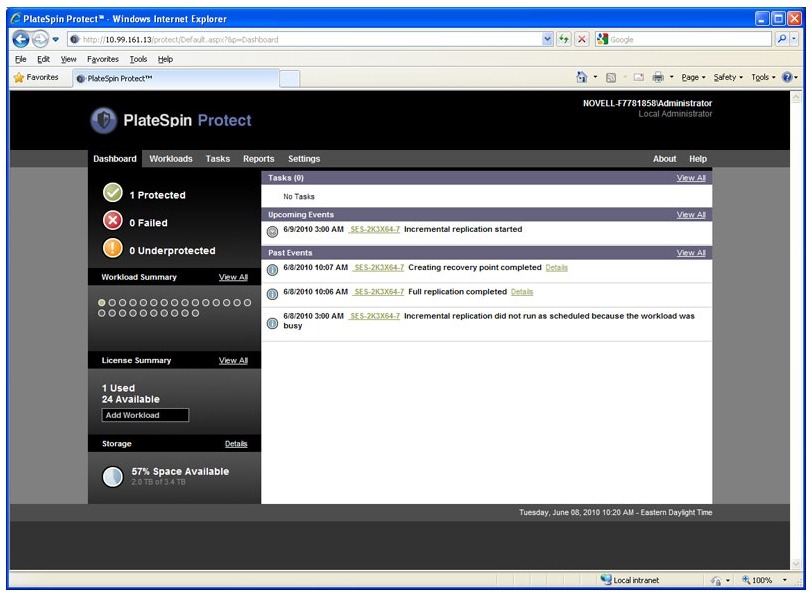
Task: Click View All in Workload Summary
Action: point(233,277)
